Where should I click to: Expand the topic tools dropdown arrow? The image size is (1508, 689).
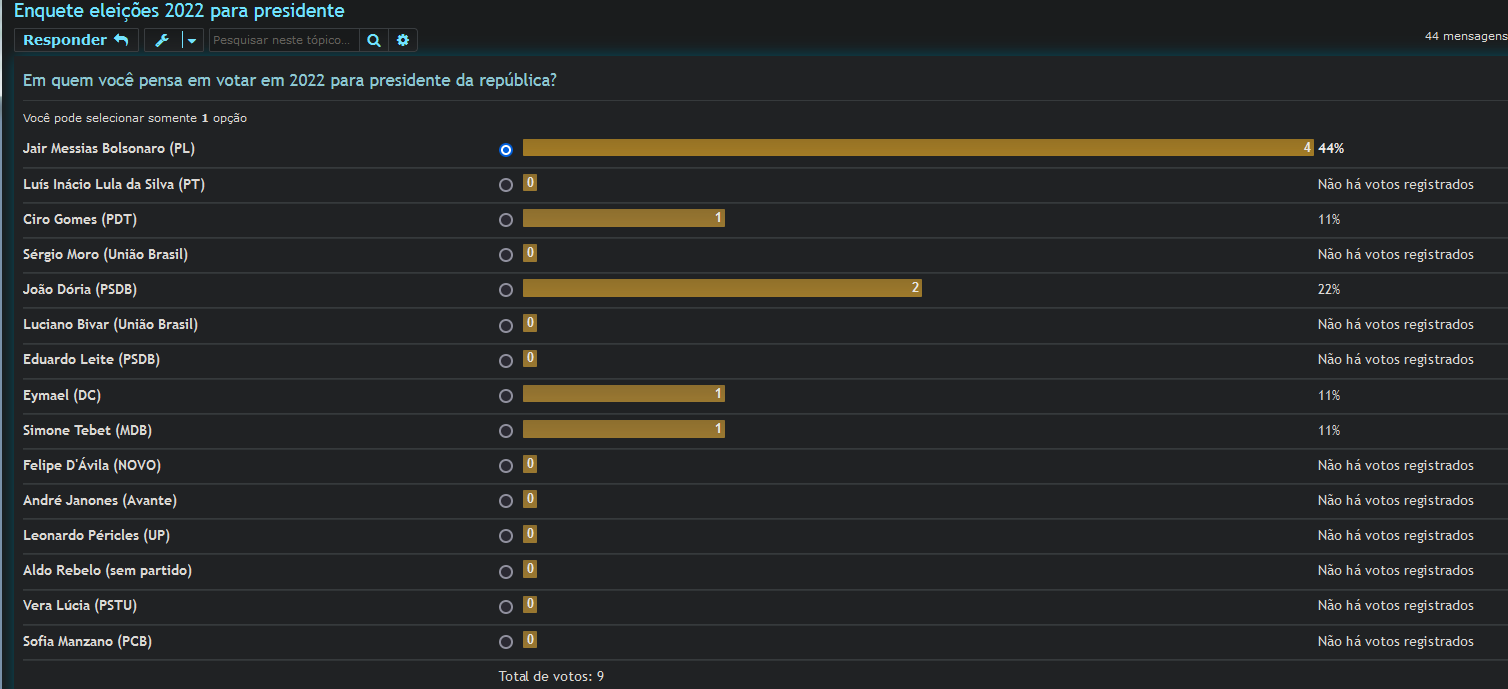(192, 40)
